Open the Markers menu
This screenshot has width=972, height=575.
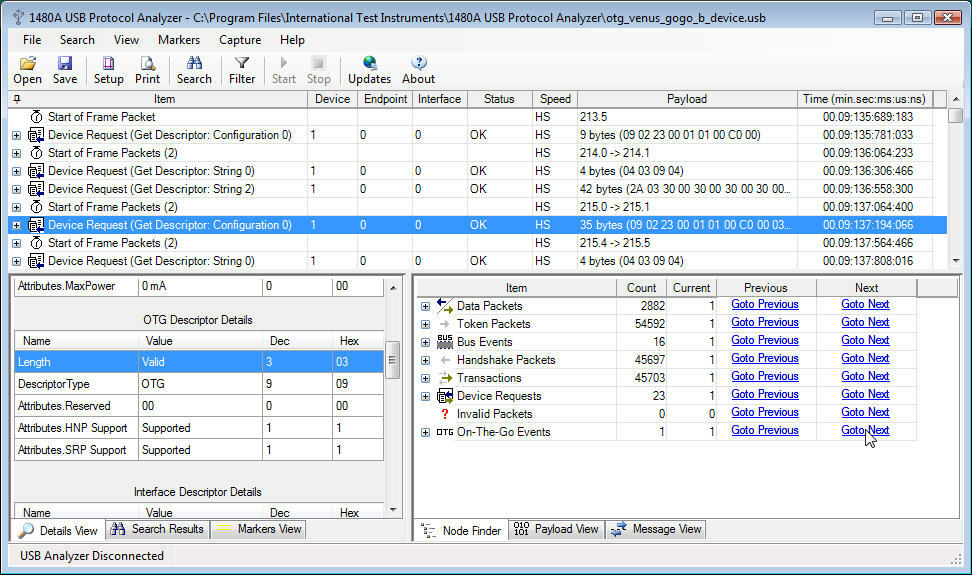pos(179,40)
